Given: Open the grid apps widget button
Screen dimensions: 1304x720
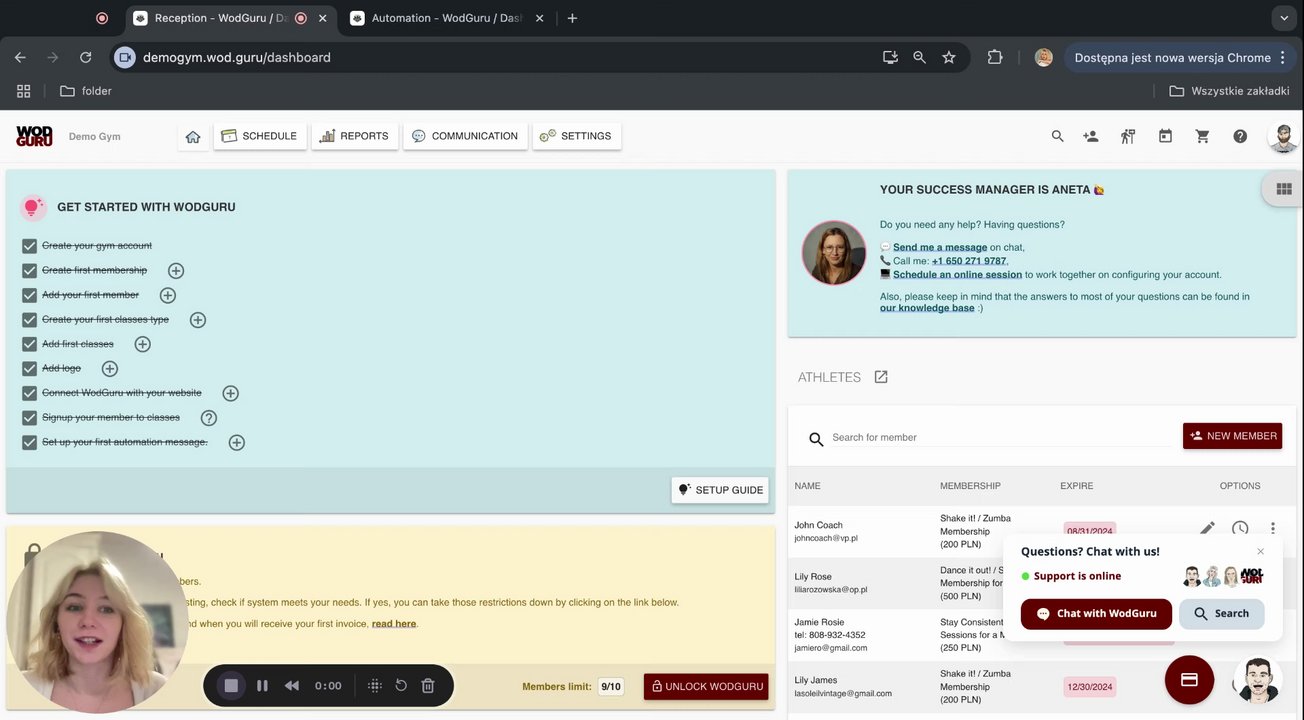Looking at the screenshot, I should pos(1284,189).
